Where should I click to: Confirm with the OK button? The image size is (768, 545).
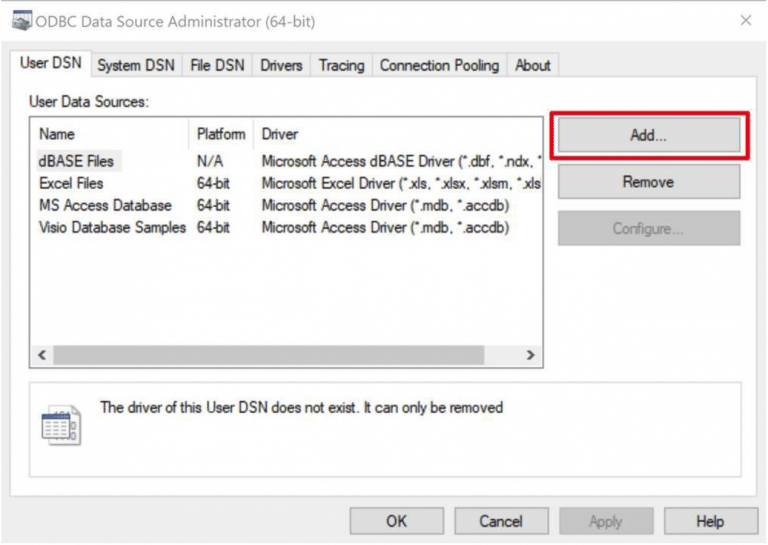(397, 521)
